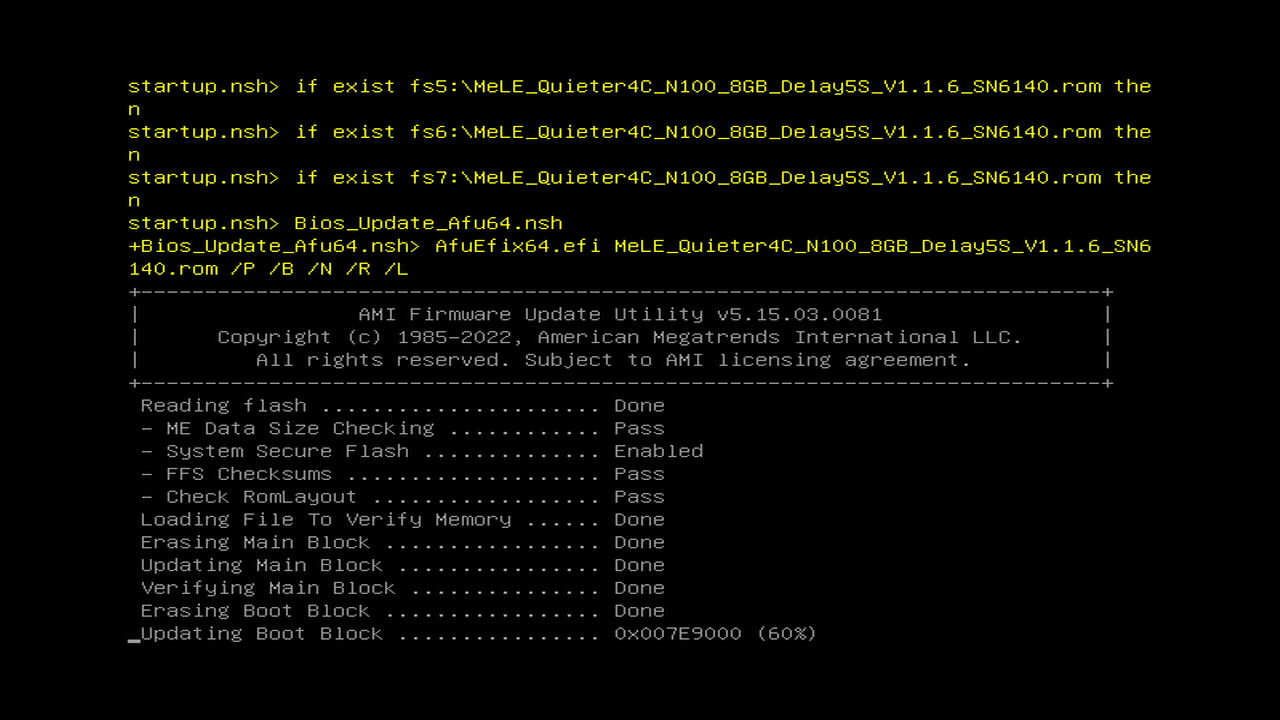
Task: Click the Verifying Main Block line
Action: pos(402,588)
